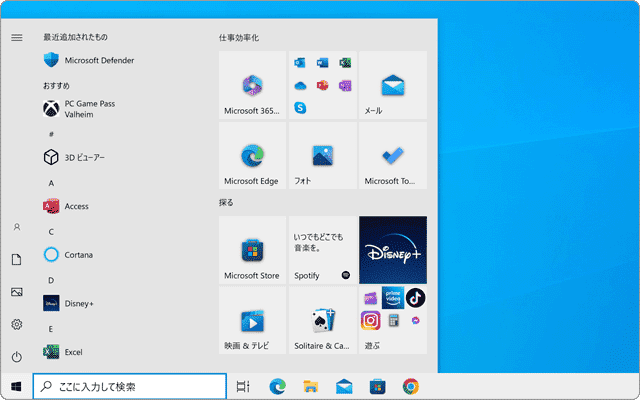Click the E letter index header
Image resolution: width=640 pixels, height=400 pixels.
pos(51,329)
